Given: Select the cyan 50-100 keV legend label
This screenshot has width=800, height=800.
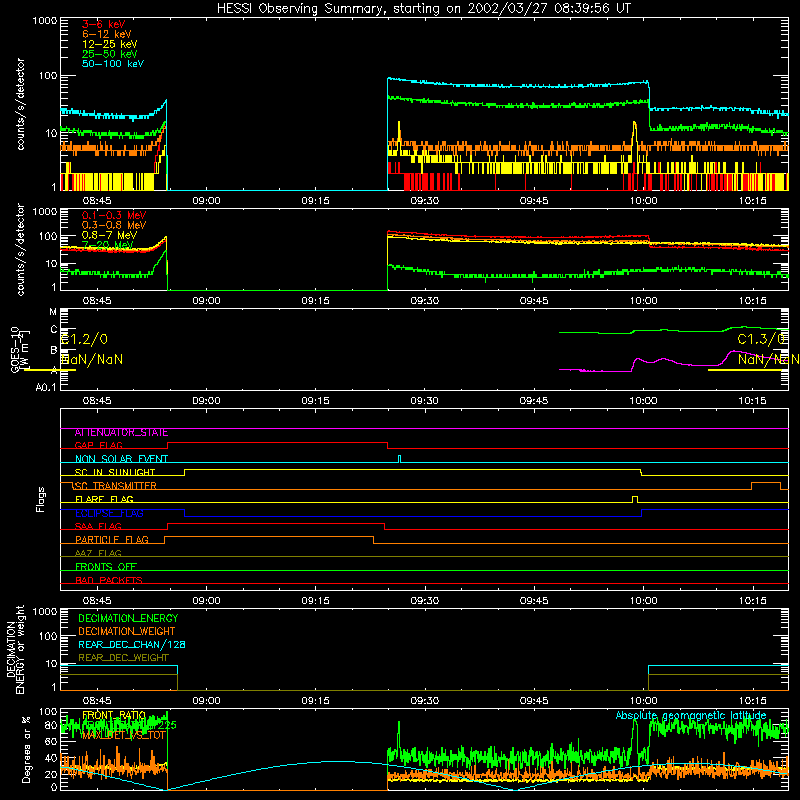Looking at the screenshot, I should tap(113, 64).
